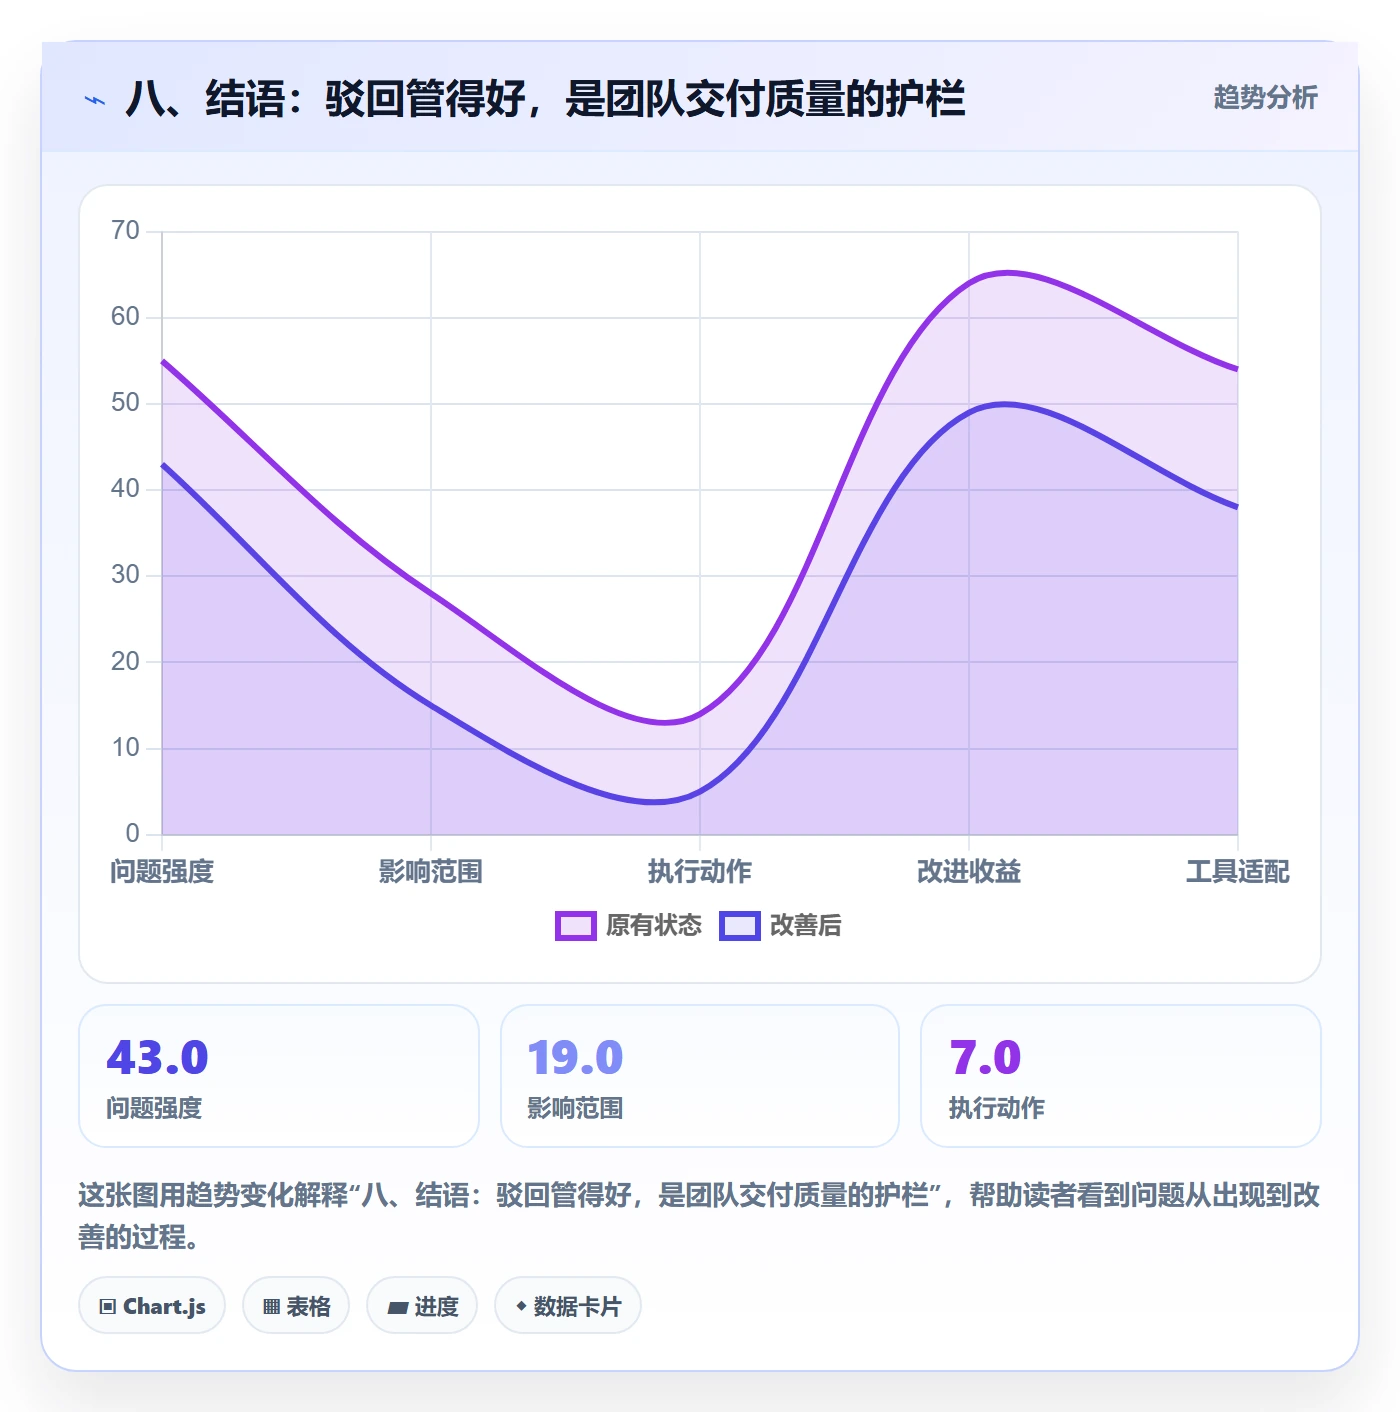
Task: Click the 工具适配 x-axis label
Action: point(1238,871)
